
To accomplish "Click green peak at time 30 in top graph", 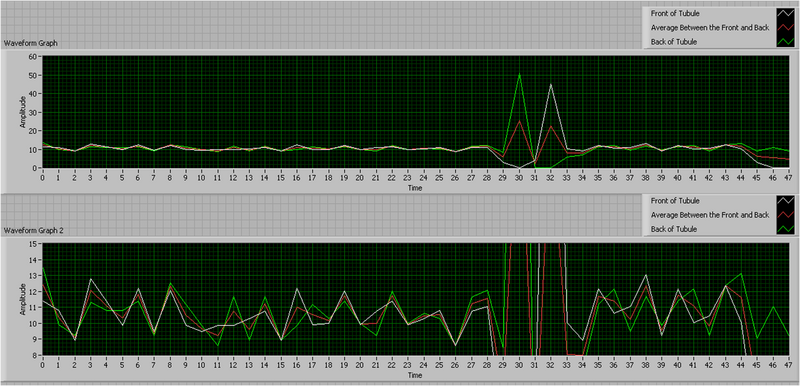I will pyautogui.click(x=519, y=74).
